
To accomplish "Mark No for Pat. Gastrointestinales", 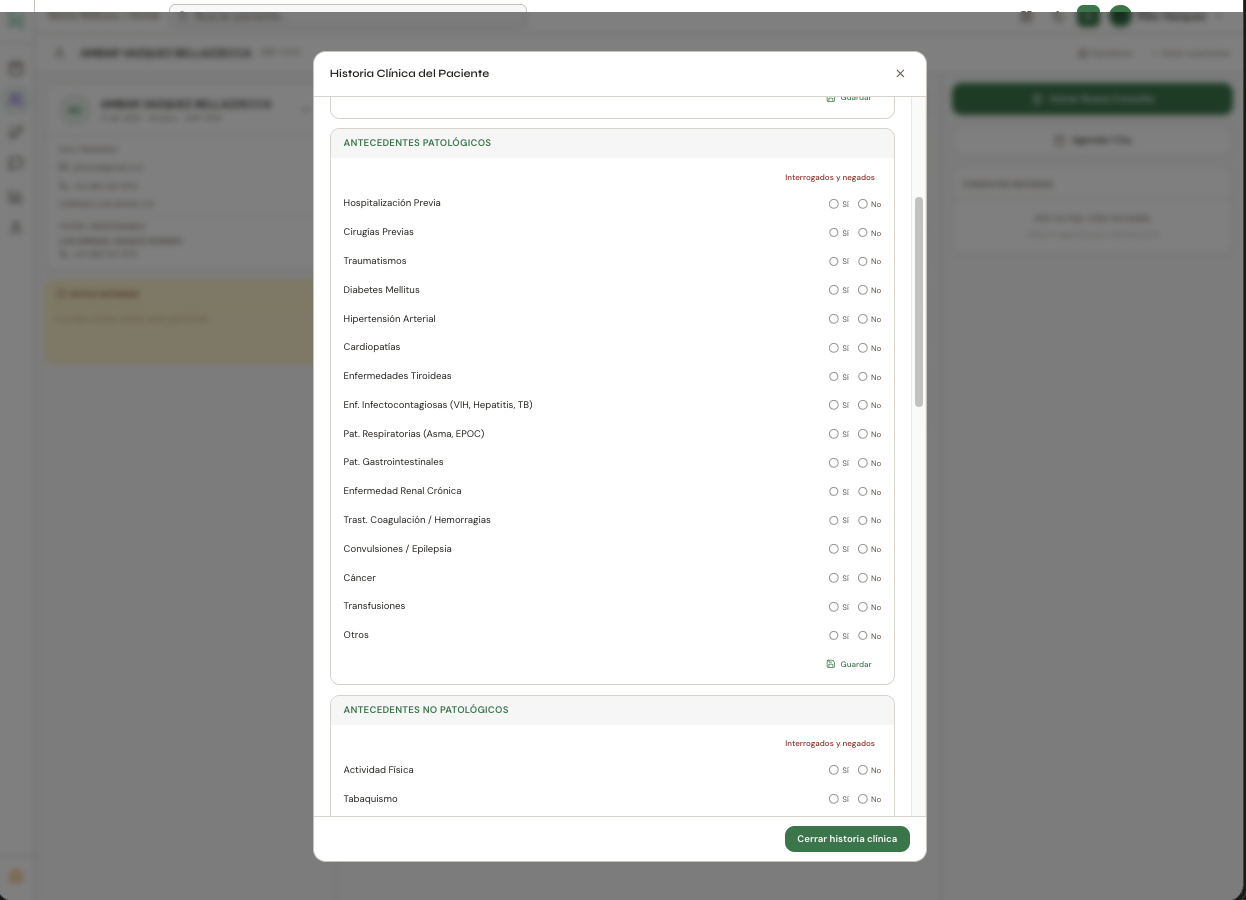I will 862,462.
